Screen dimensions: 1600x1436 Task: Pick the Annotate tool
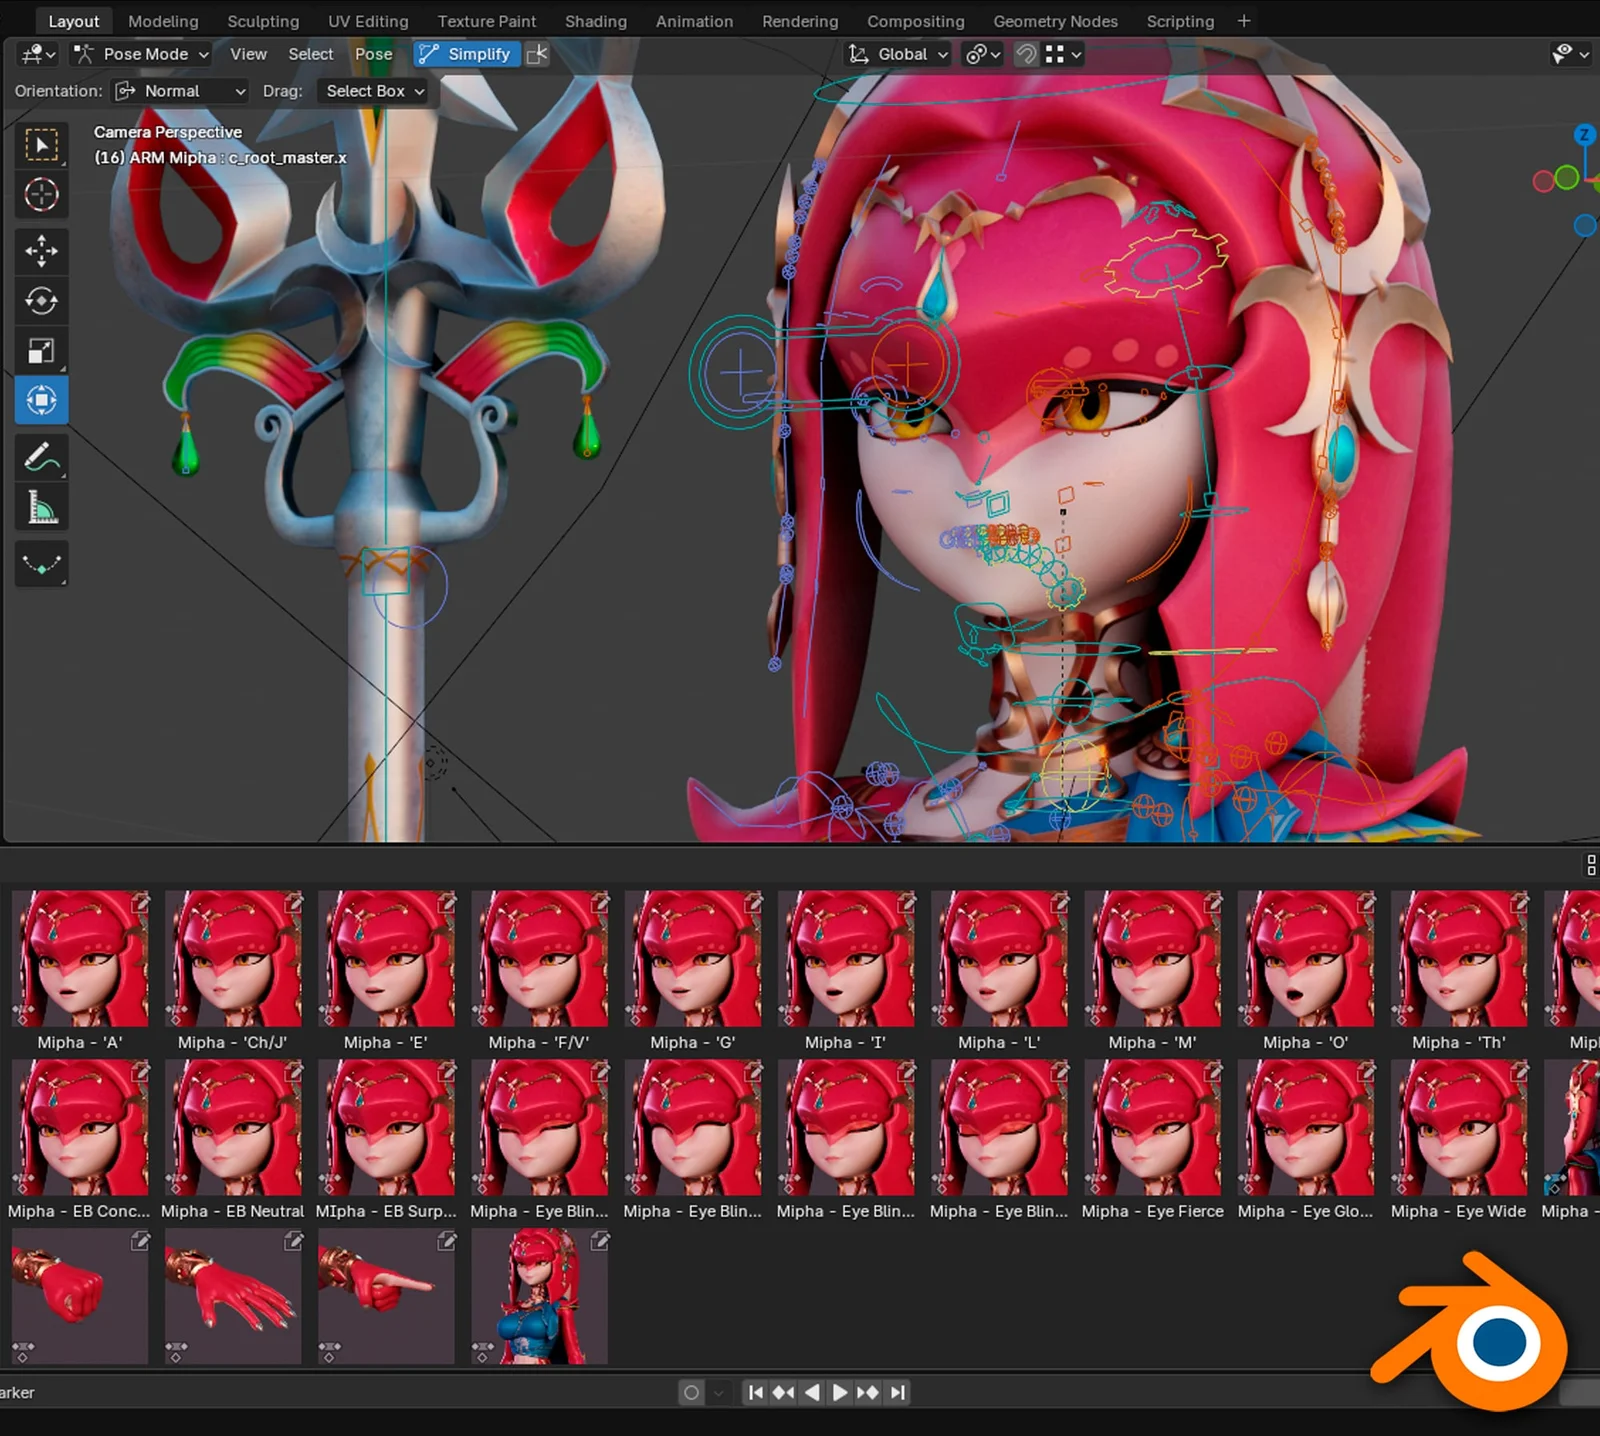tap(41, 457)
